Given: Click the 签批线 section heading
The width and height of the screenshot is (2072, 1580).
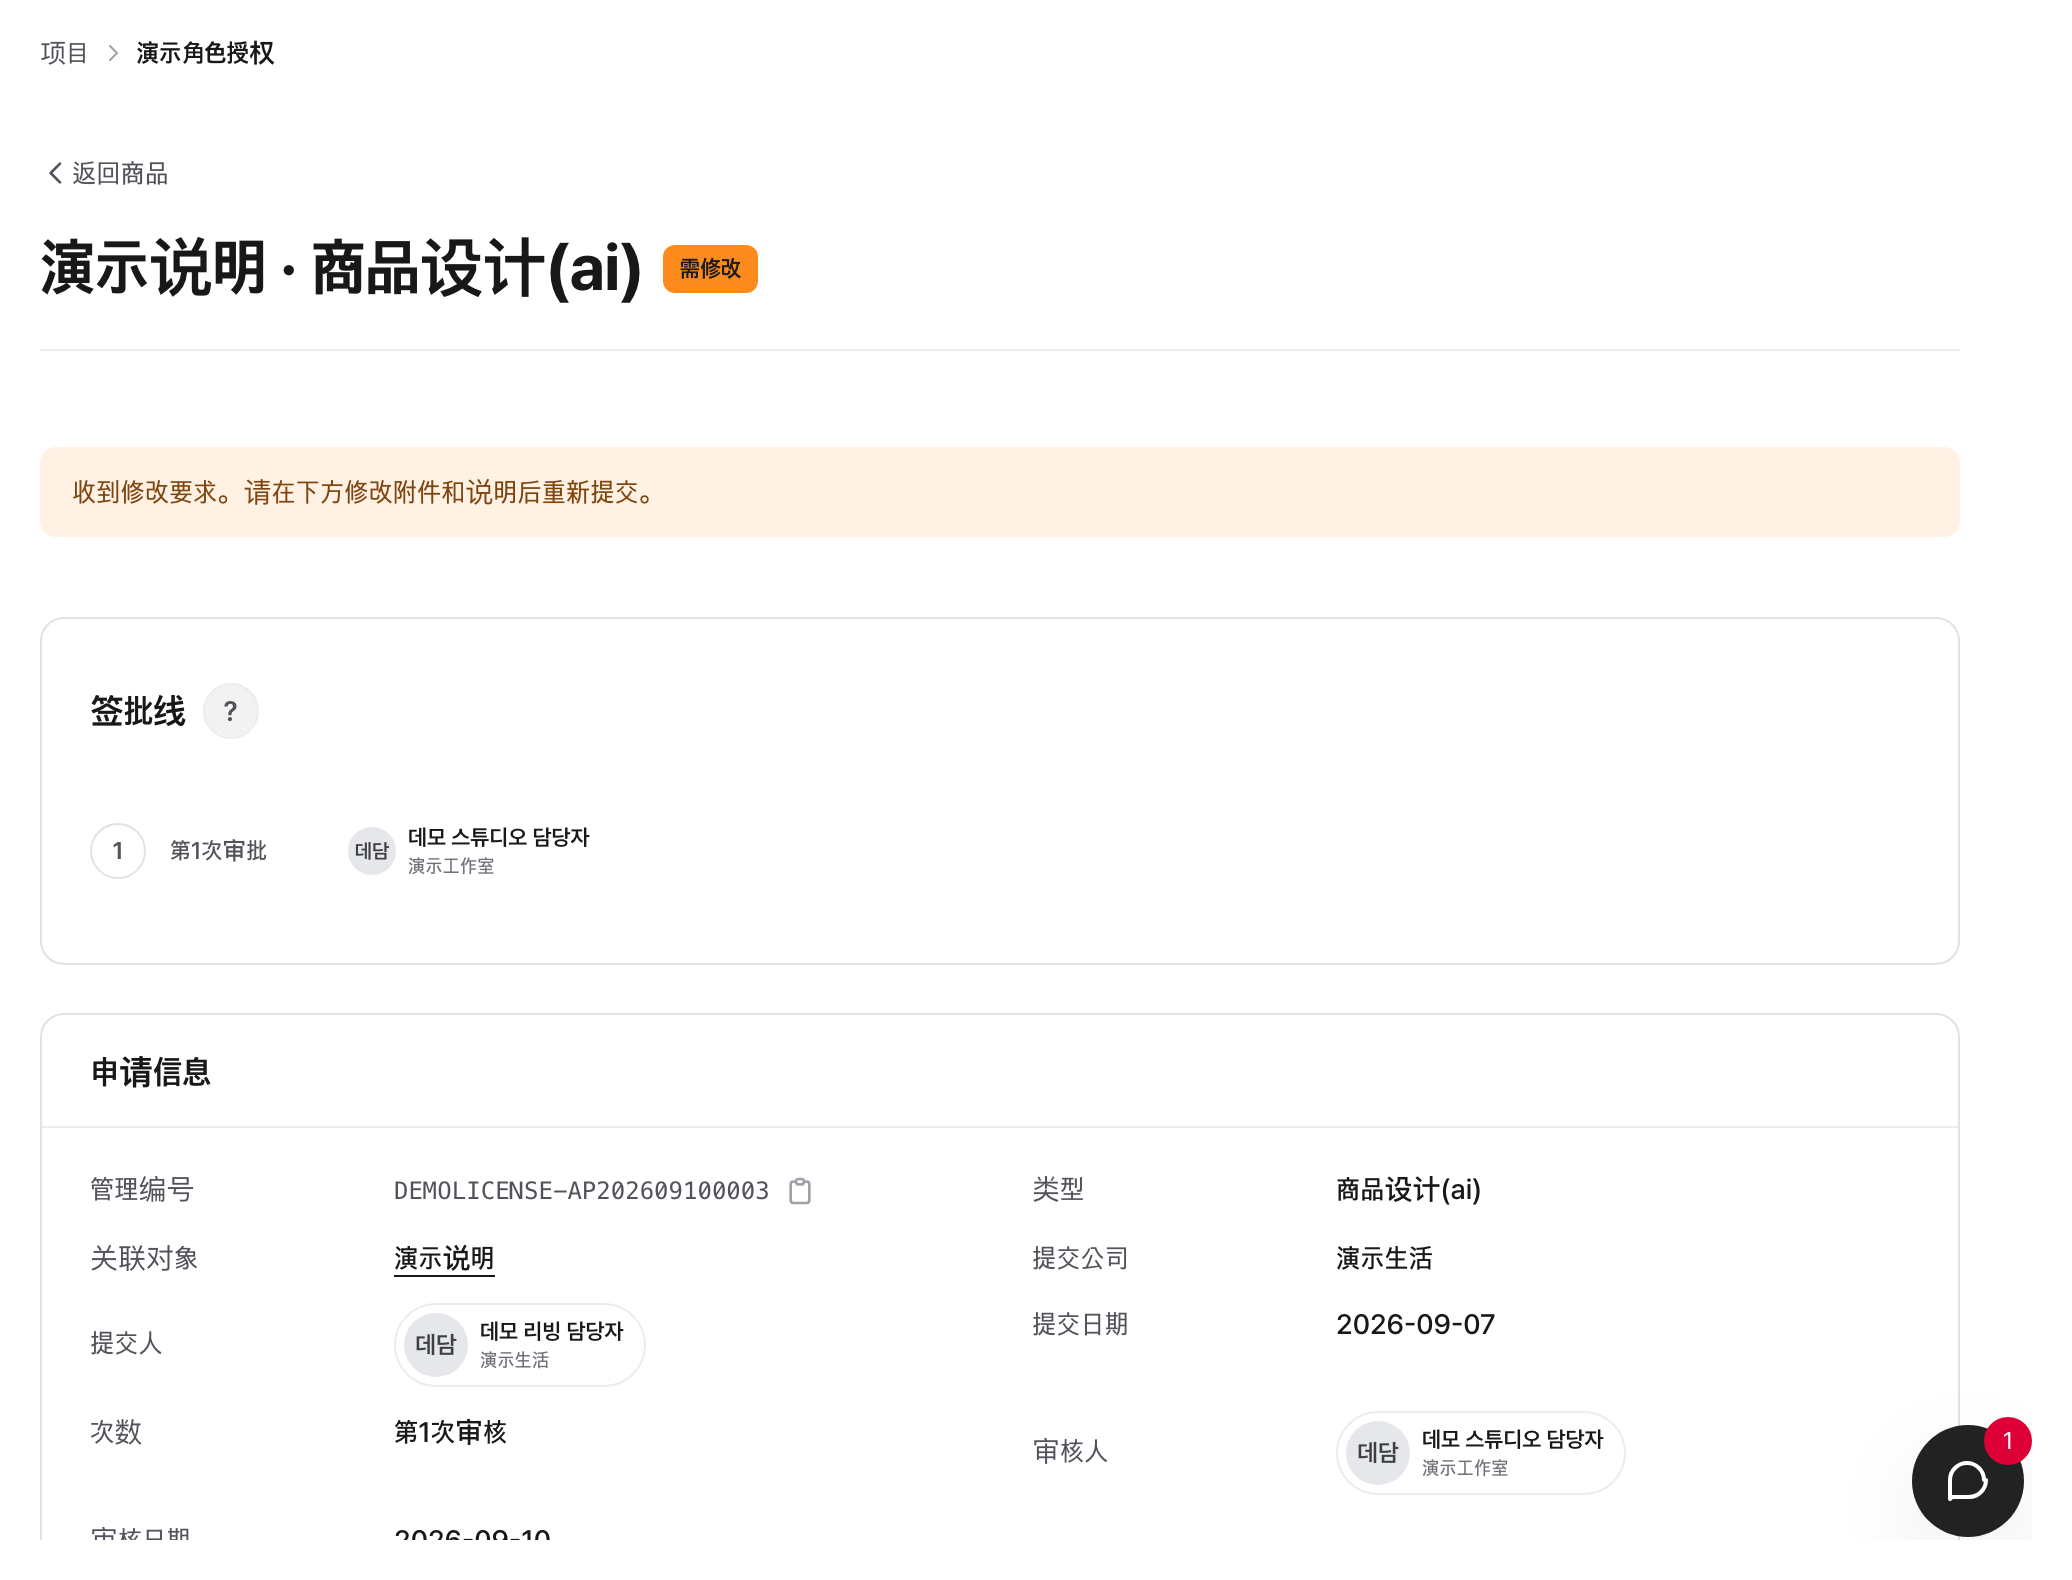Looking at the screenshot, I should [138, 711].
